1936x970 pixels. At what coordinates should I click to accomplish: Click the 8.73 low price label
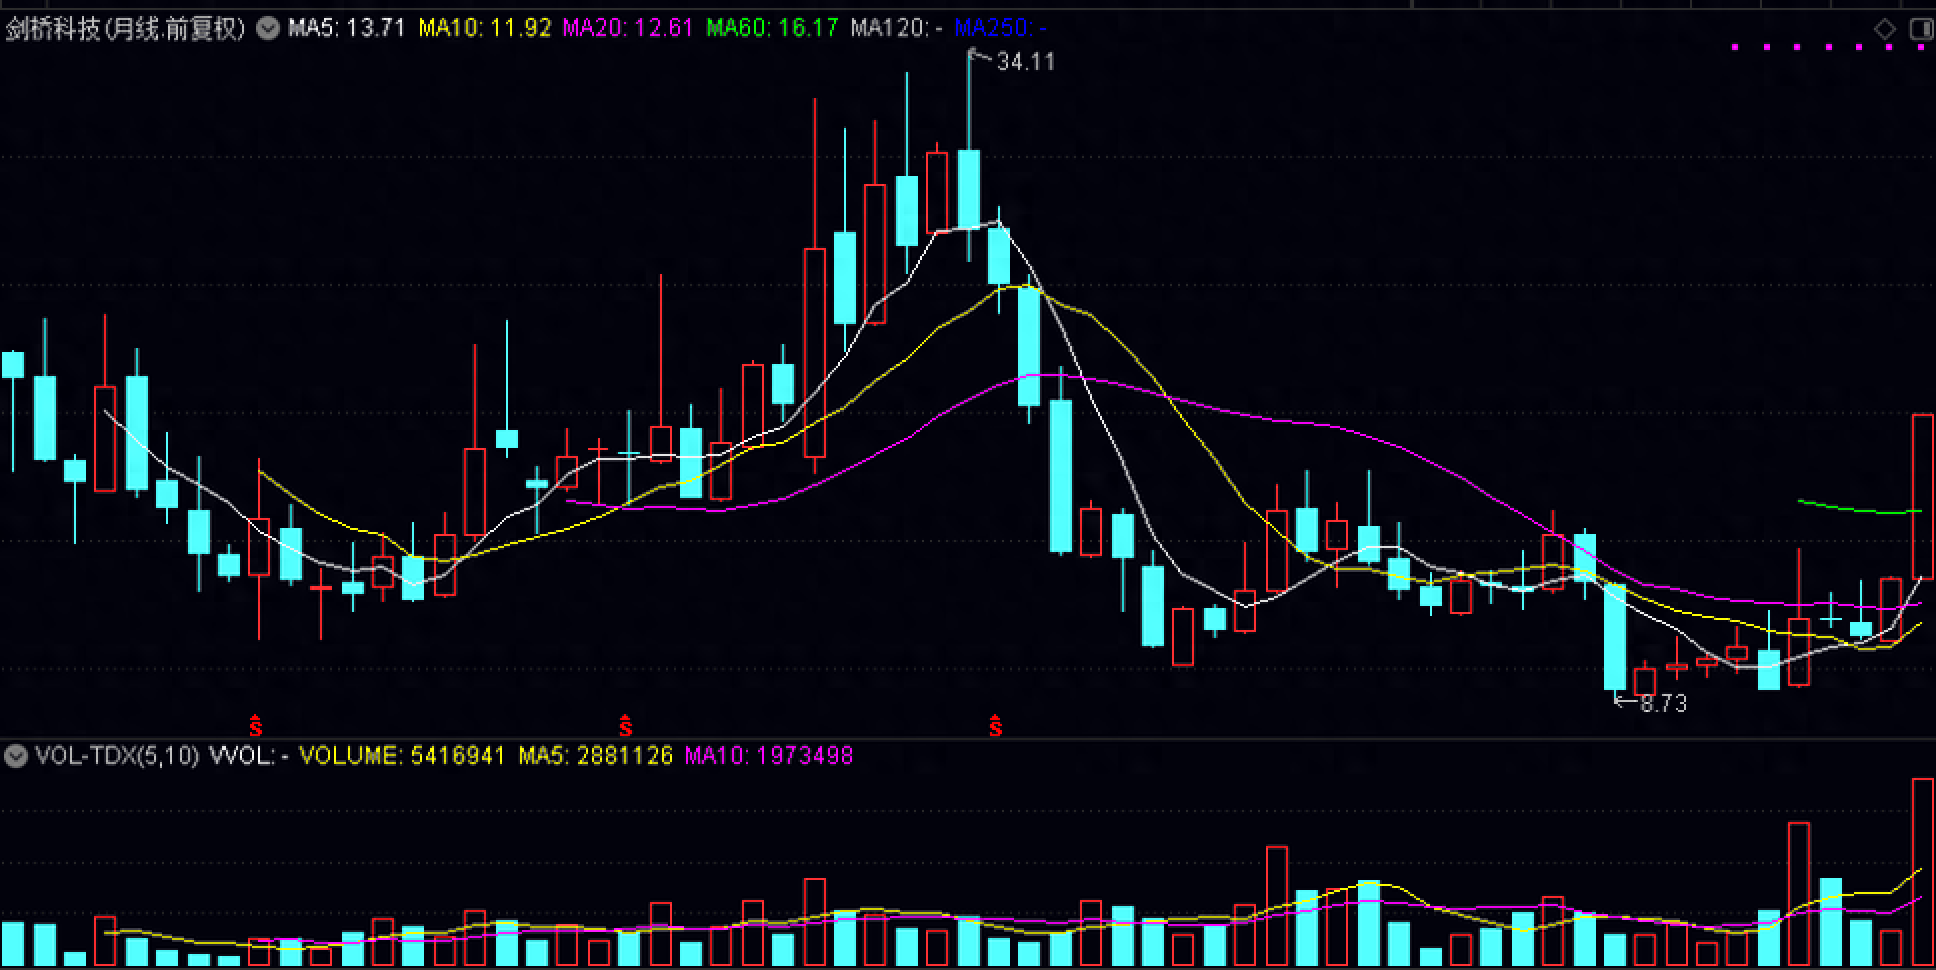(1663, 704)
